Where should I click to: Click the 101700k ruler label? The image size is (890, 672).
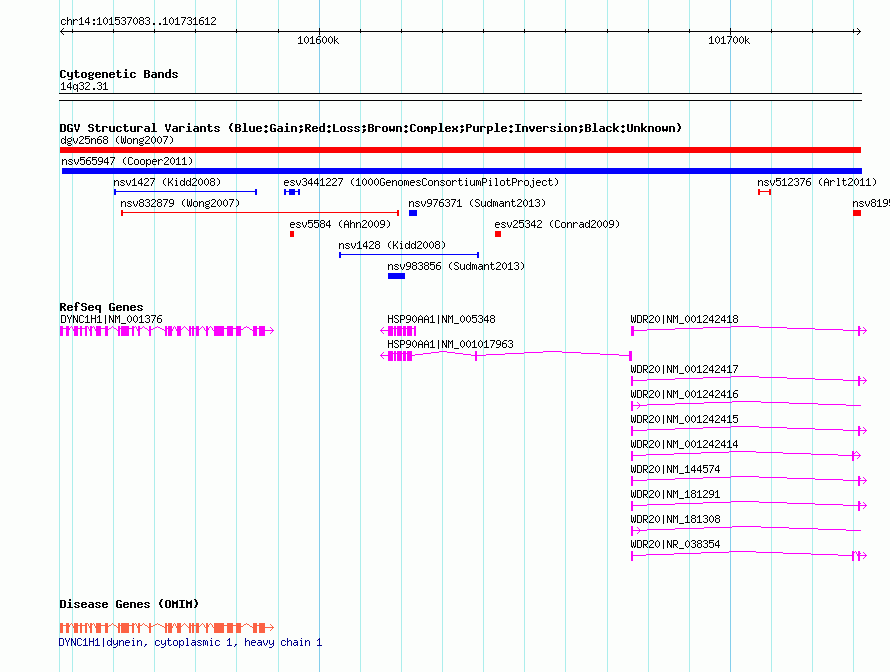tap(729, 40)
